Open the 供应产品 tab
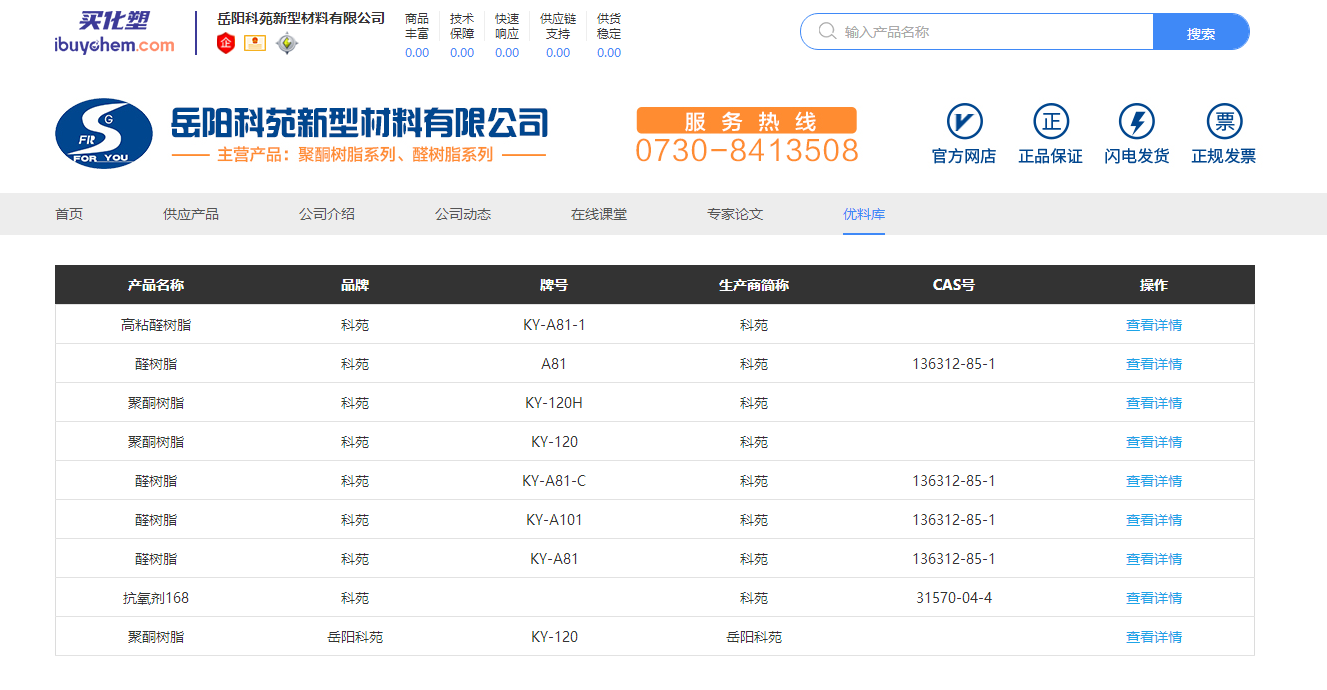The height and width of the screenshot is (690, 1327). pyautogui.click(x=191, y=214)
